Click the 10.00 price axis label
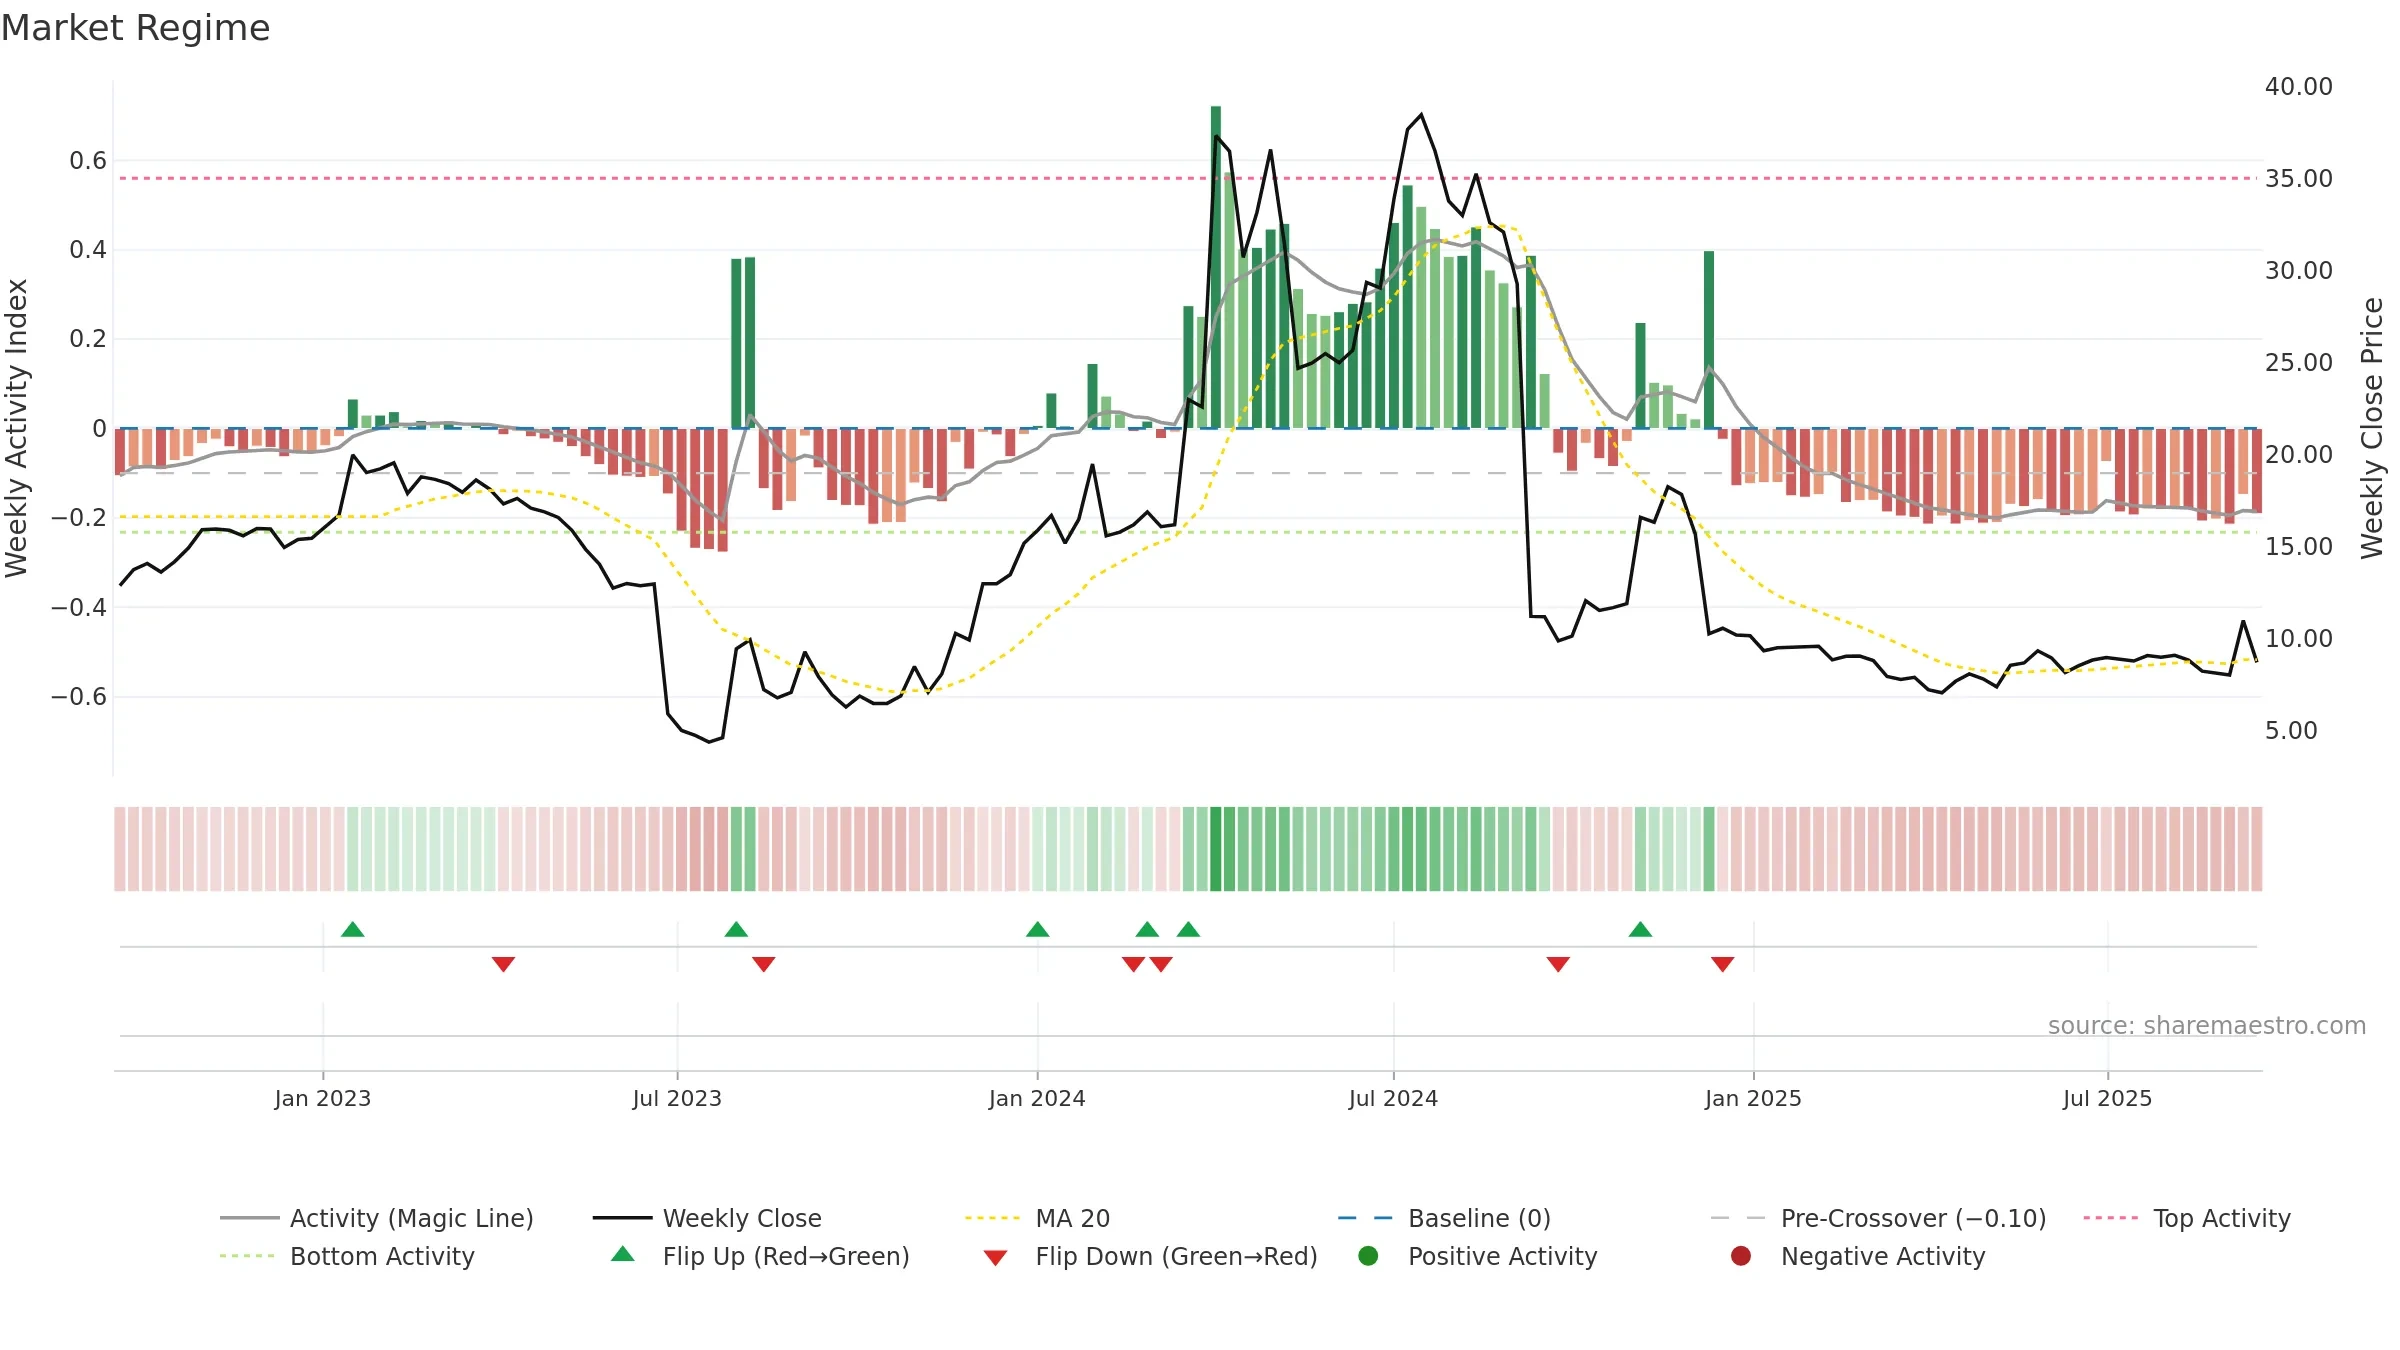The height and width of the screenshot is (1350, 2400). 2298,639
